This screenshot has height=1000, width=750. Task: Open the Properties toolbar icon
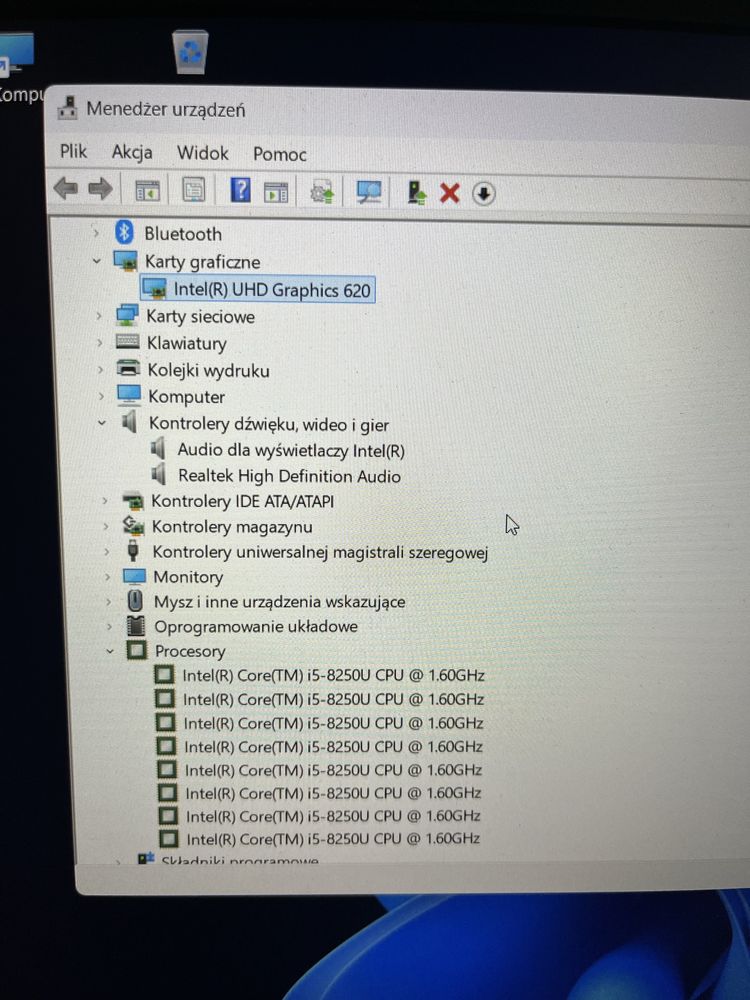(x=194, y=190)
